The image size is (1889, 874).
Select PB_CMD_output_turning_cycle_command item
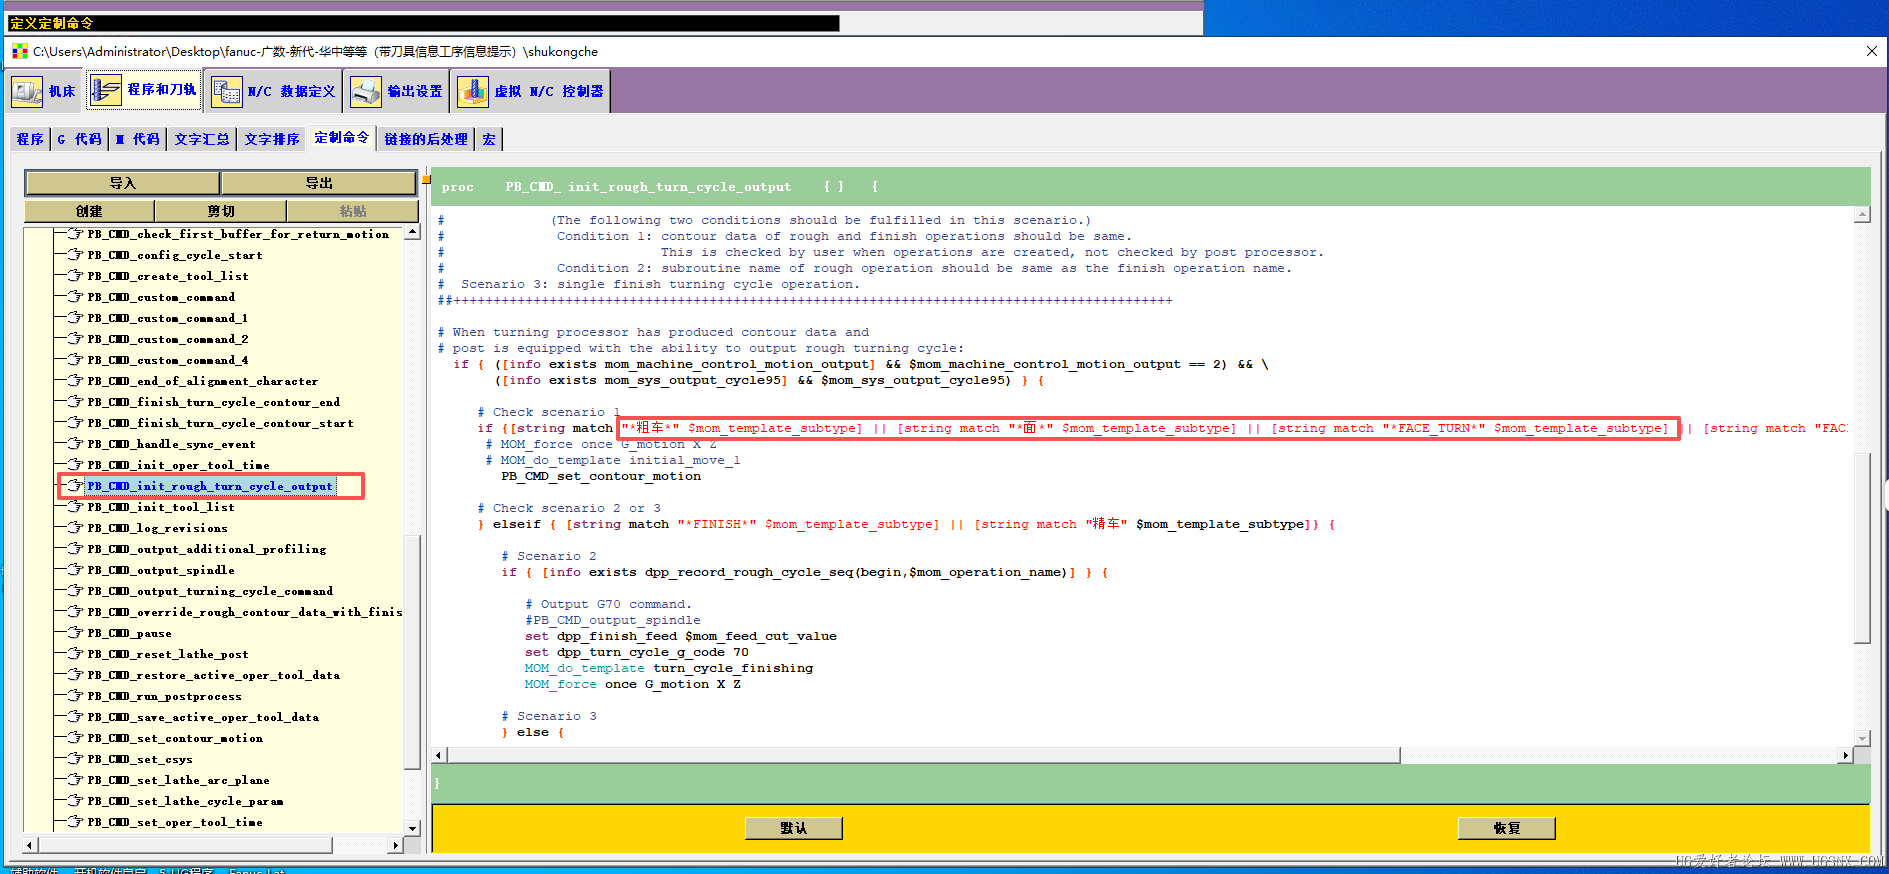(210, 591)
